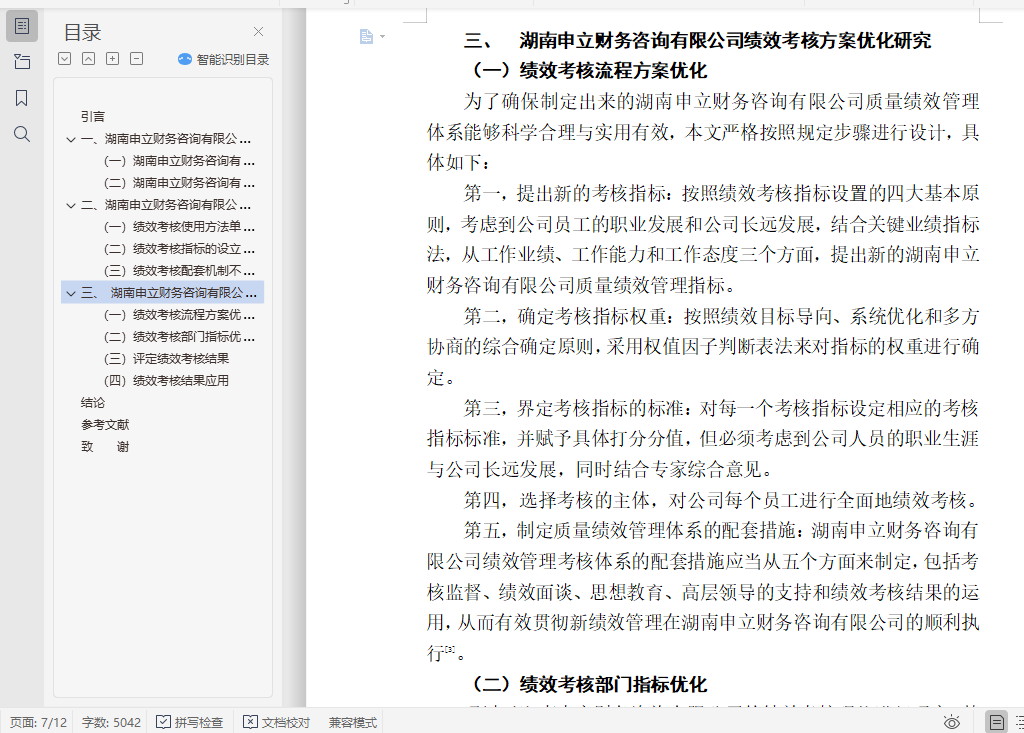
Task: Click heading 三、湖南申立财务咨询有限公司绩效考核方案优化研究 in document
Action: coord(697,41)
